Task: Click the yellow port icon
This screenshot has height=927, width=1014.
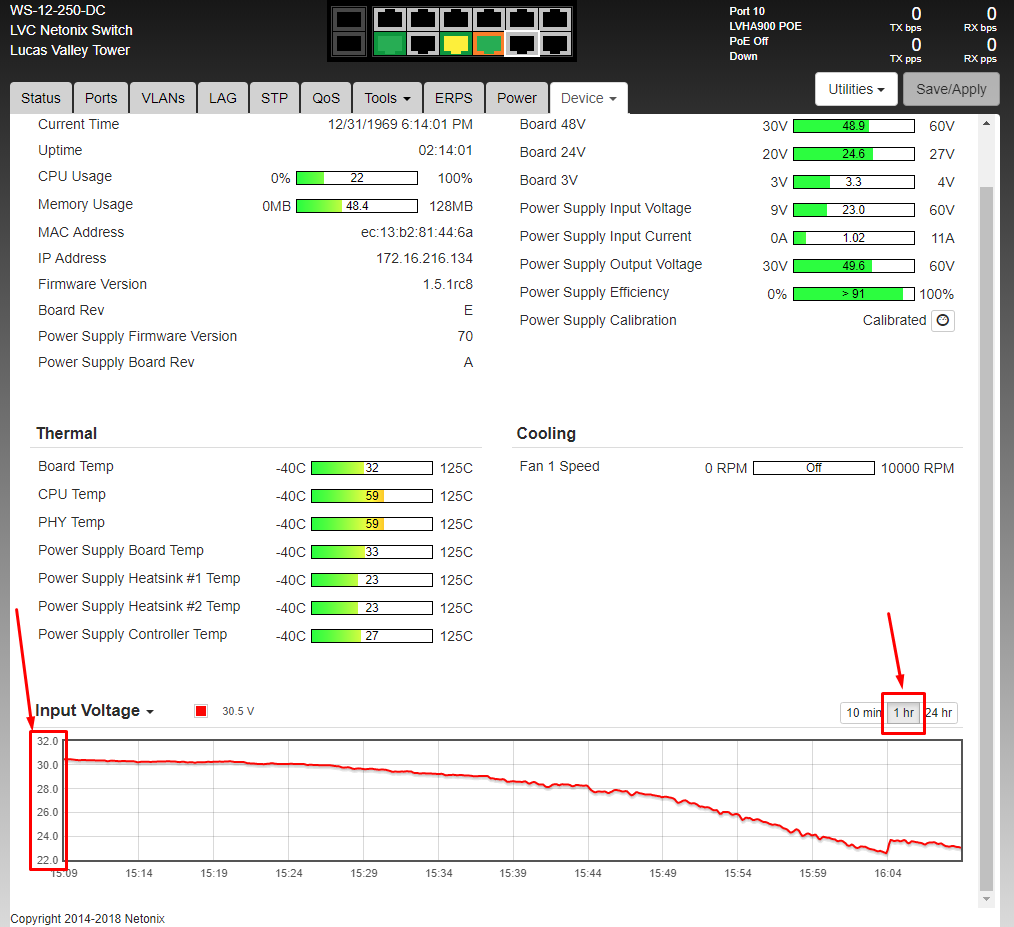Action: click(x=455, y=44)
